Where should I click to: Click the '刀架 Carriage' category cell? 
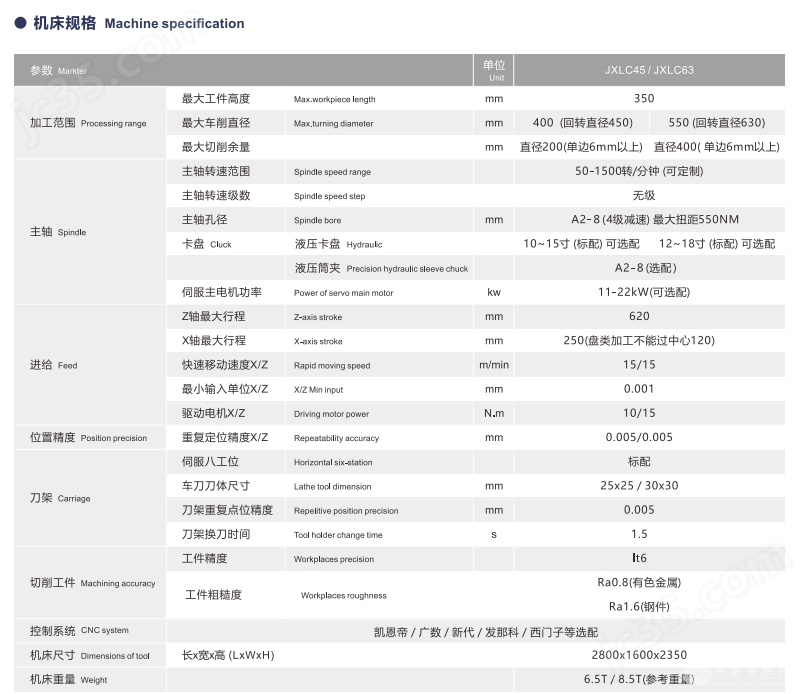(90, 498)
